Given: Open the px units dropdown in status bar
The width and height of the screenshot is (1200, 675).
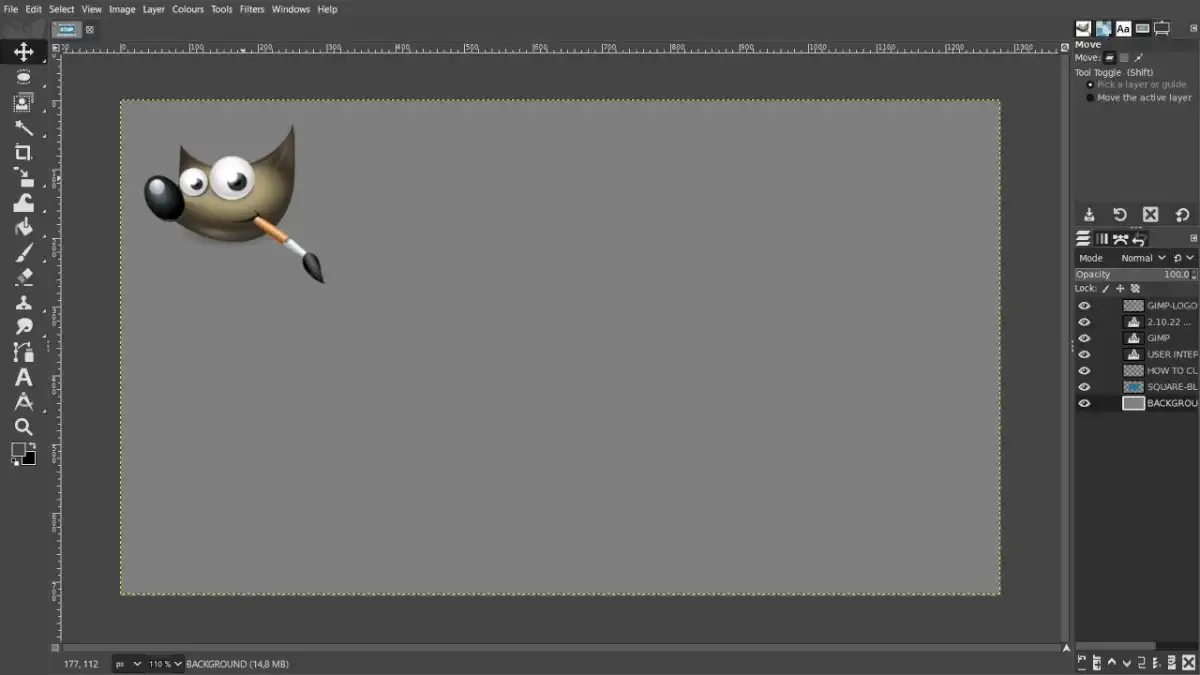Looking at the screenshot, I should pyautogui.click(x=128, y=664).
